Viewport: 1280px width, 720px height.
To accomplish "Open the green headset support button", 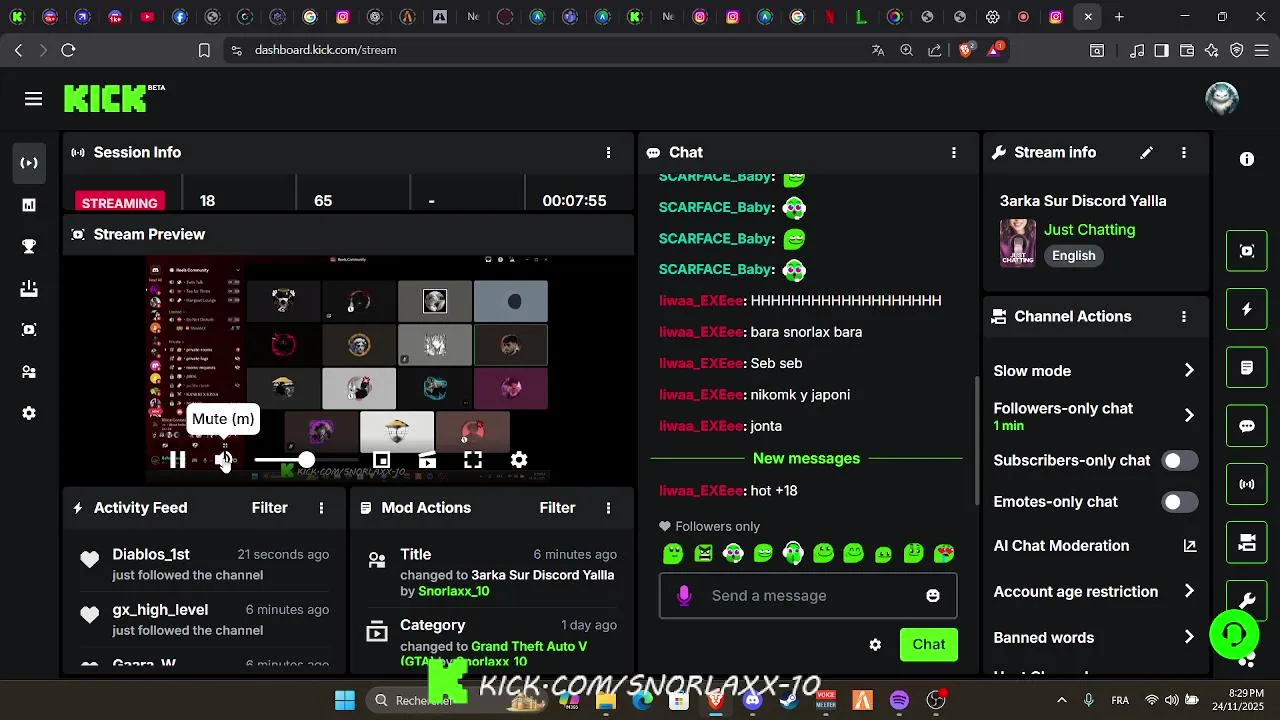I will point(1234,634).
